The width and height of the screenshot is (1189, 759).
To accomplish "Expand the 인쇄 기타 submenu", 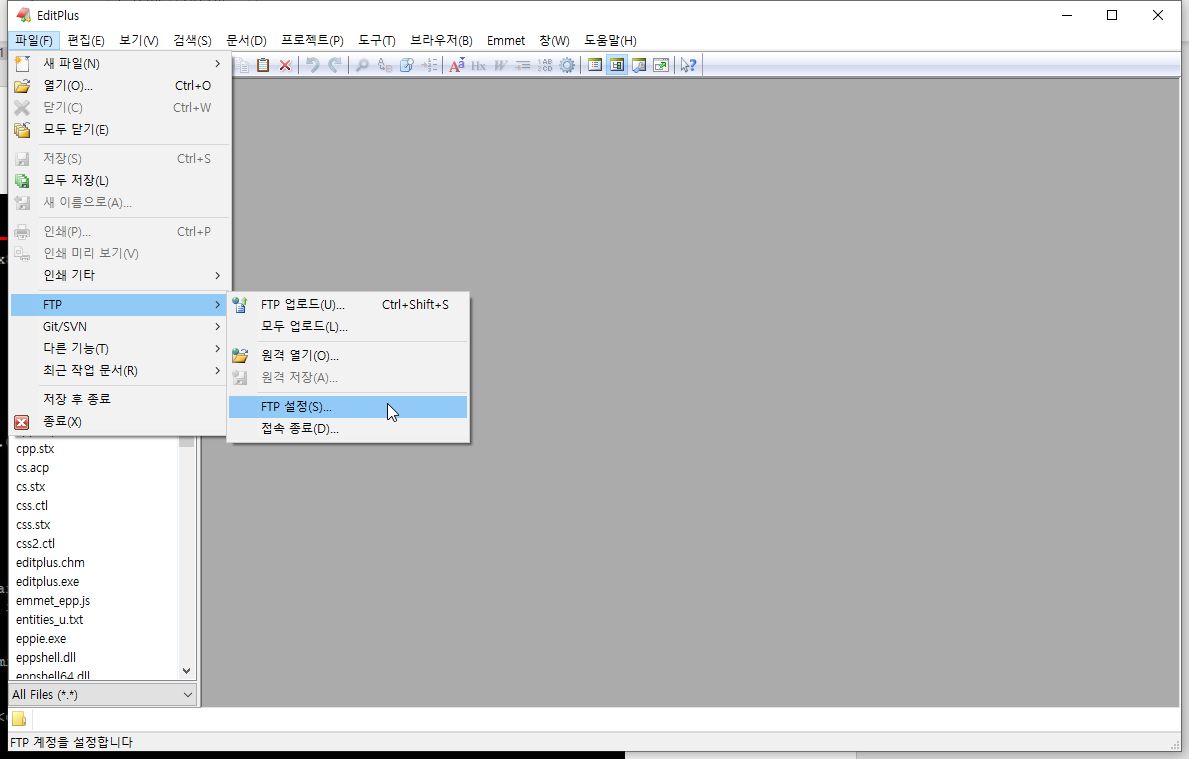I will coord(119,275).
